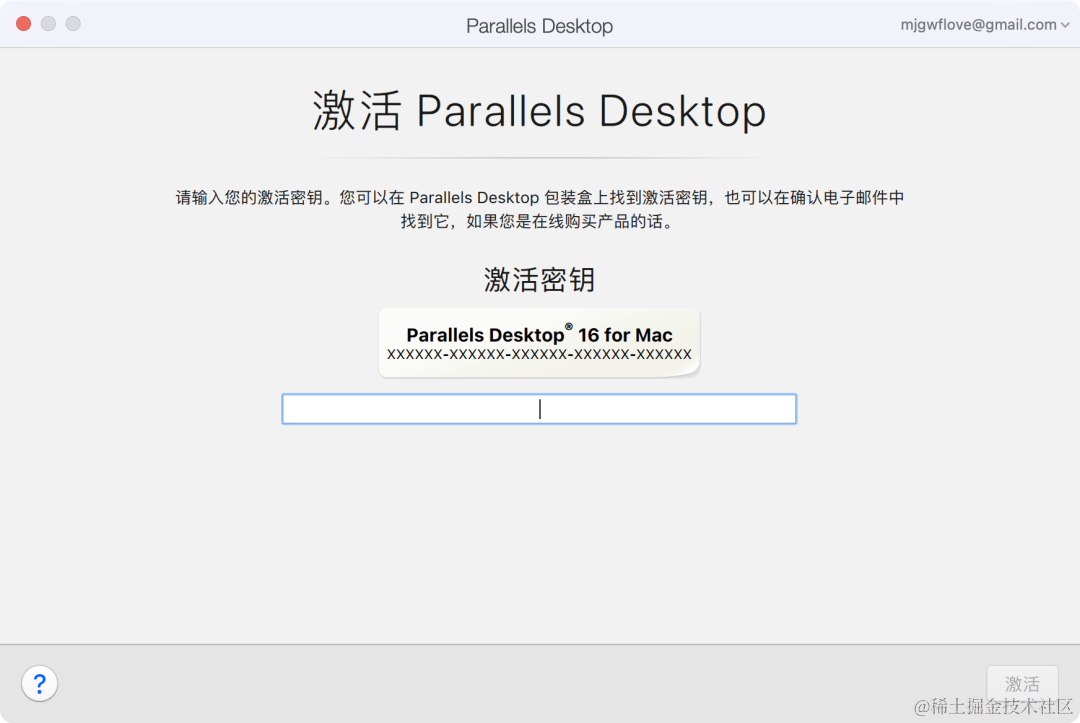Expand the mjgwflove@gmail.com account dropdown
Image resolution: width=1080 pixels, height=723 pixels.
click(x=984, y=25)
